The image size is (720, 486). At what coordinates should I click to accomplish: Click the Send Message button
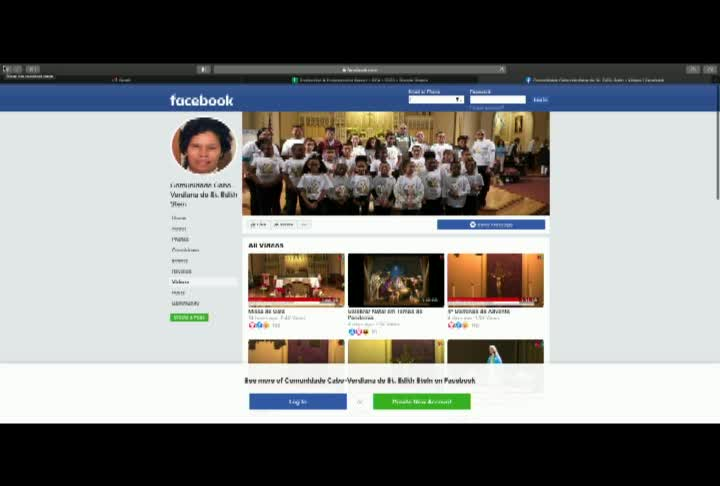(491, 225)
